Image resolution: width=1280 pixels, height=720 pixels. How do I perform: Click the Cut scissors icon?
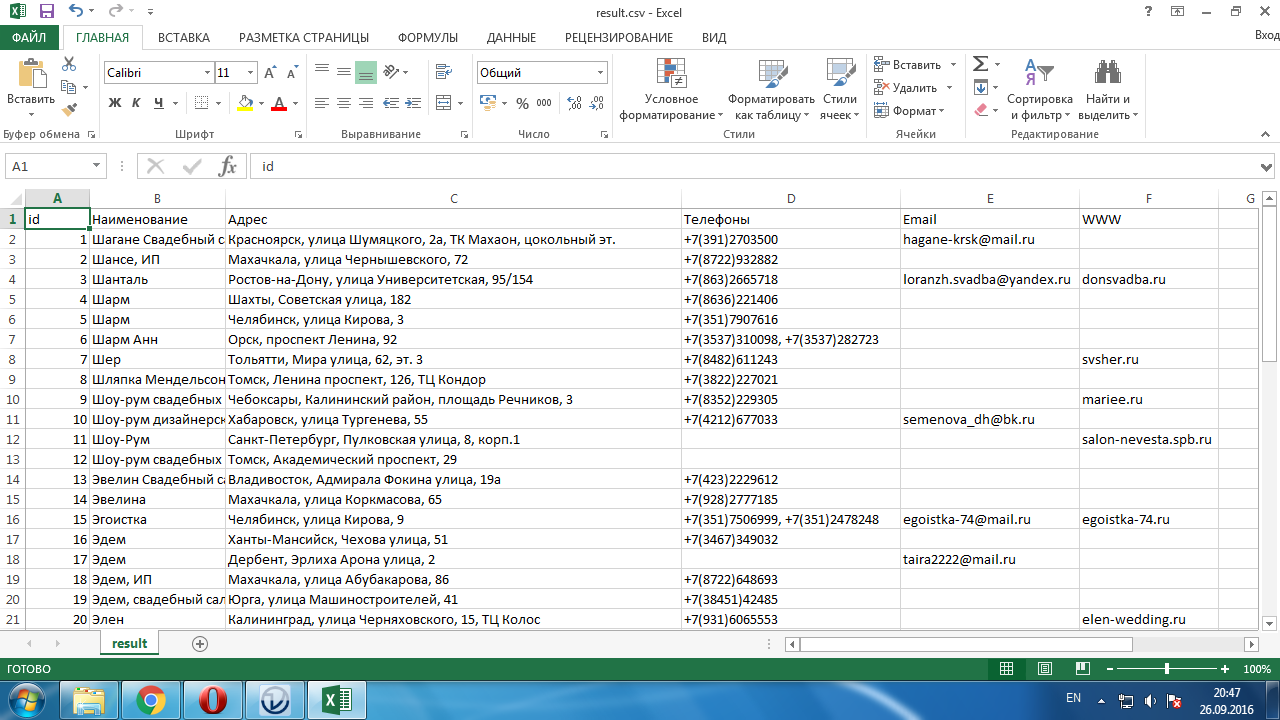[x=69, y=64]
